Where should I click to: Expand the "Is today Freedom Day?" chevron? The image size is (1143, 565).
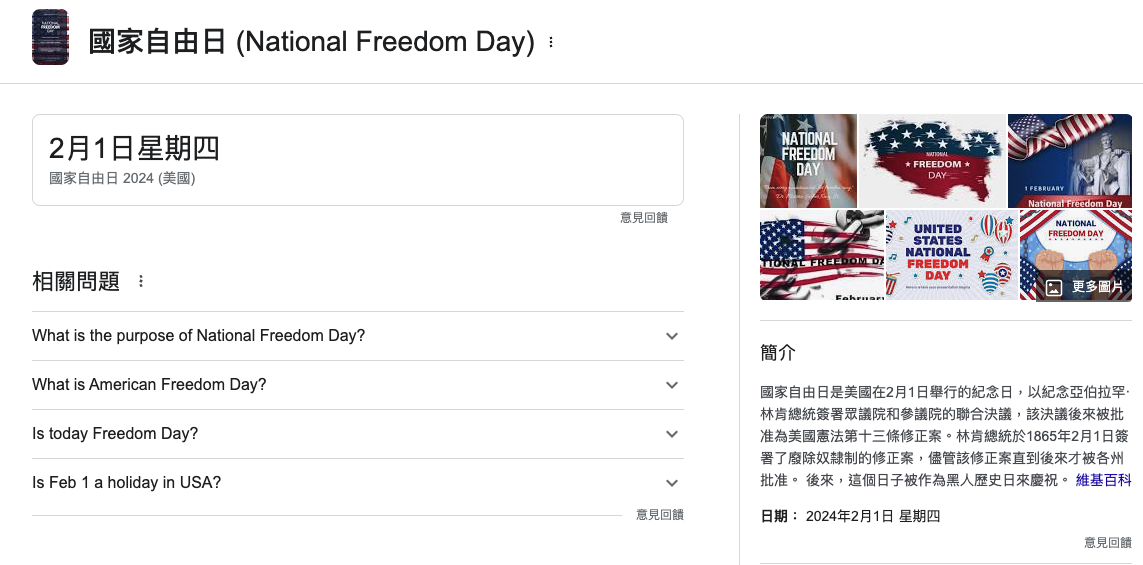click(672, 434)
